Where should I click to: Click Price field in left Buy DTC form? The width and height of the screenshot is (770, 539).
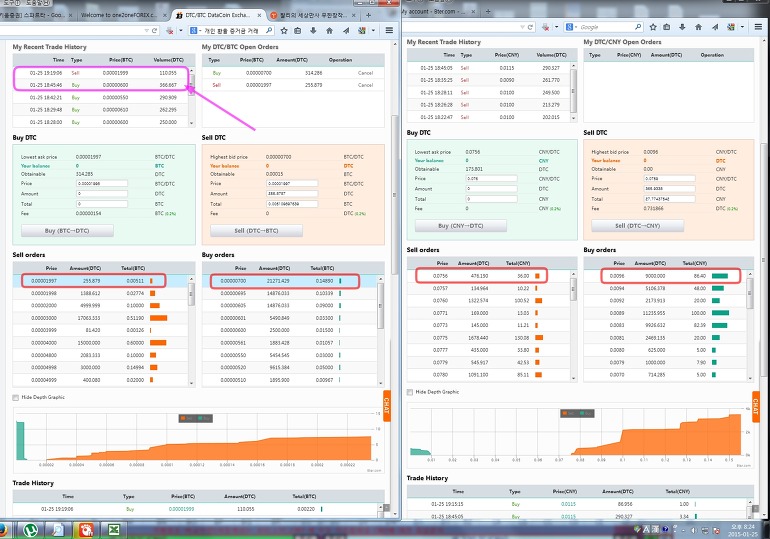pos(102,184)
